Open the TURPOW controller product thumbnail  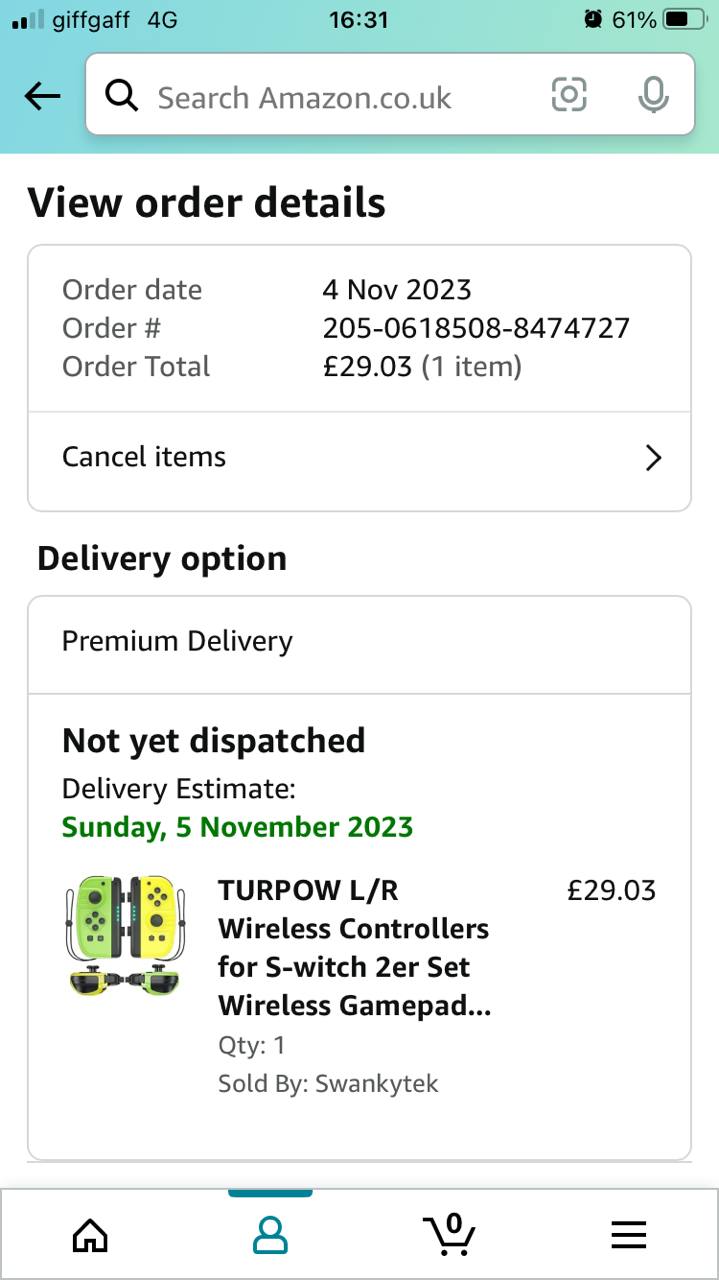tap(124, 936)
